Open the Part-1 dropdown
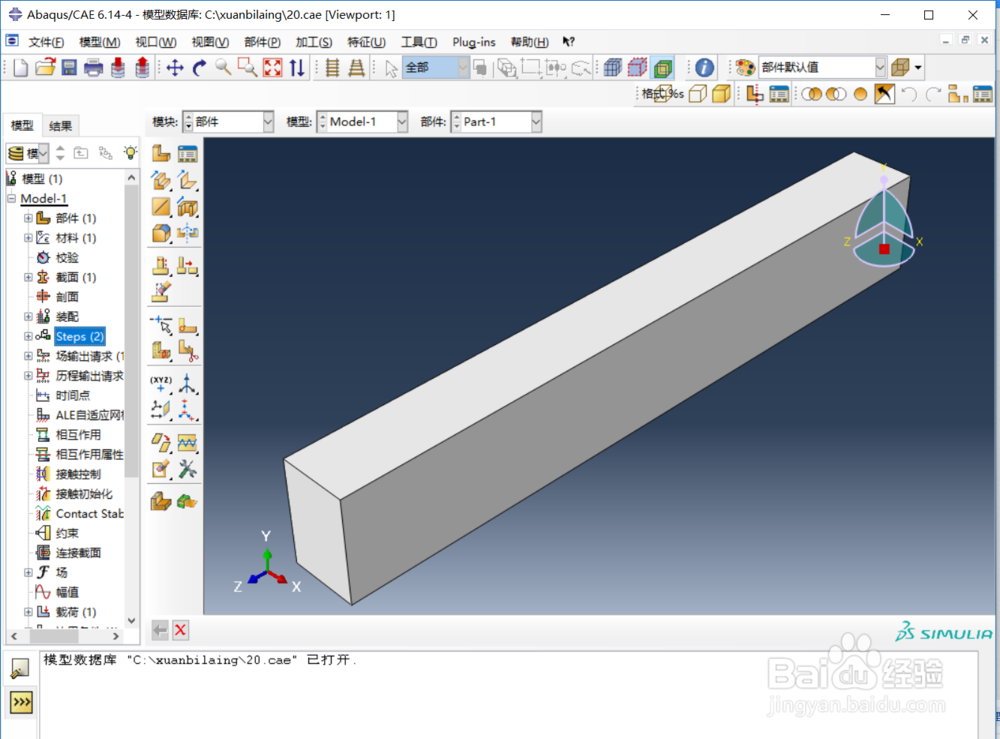The width and height of the screenshot is (1000, 739). [497, 122]
